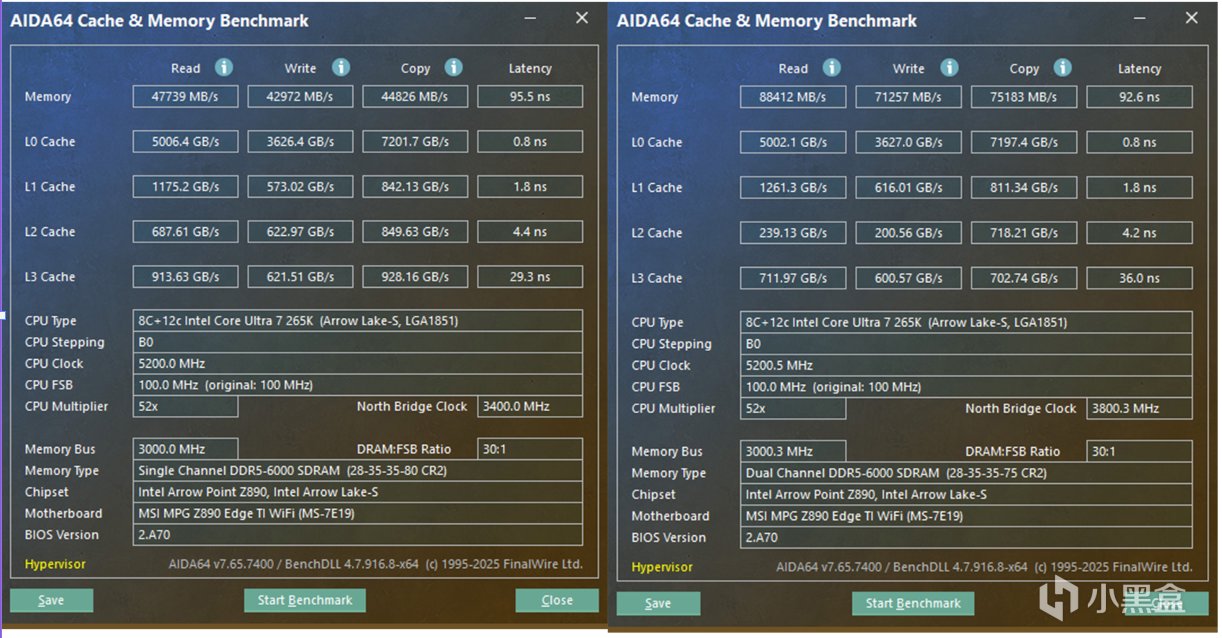Click L3 Cache latency 29.3 ns
Viewport: 1222px width, 638px height.
click(x=530, y=276)
